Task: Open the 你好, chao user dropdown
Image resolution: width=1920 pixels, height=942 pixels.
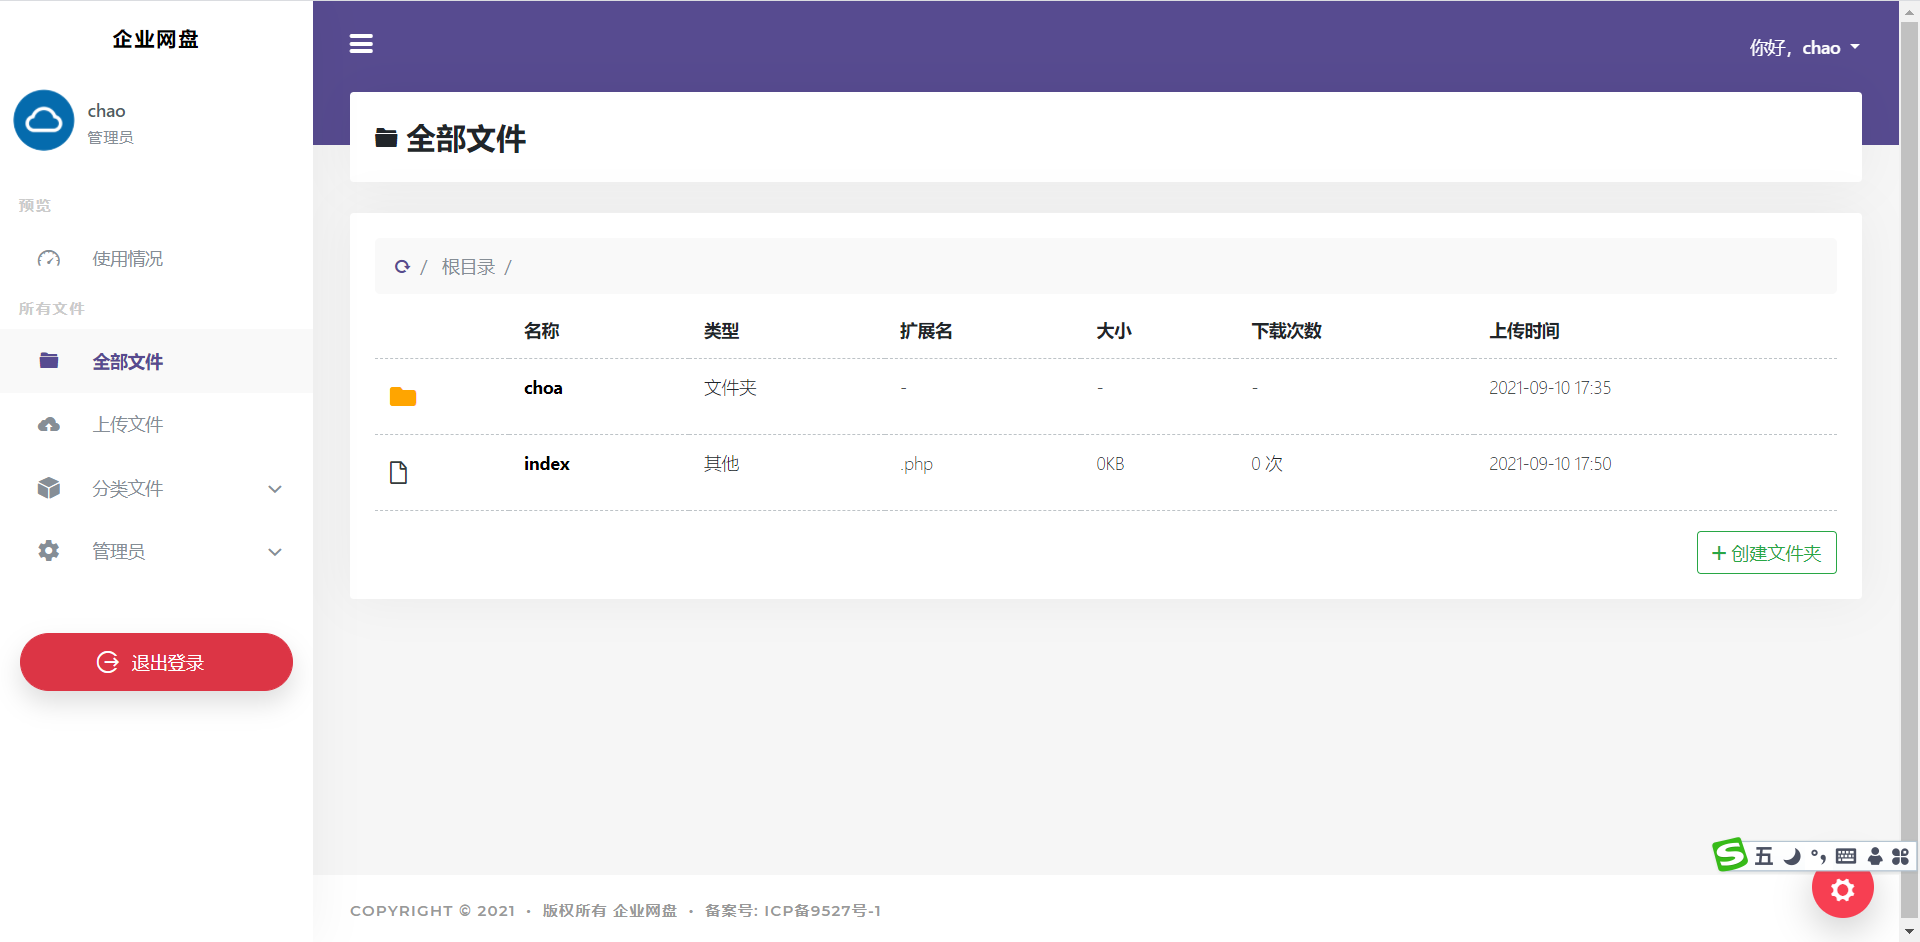Action: click(x=1805, y=48)
